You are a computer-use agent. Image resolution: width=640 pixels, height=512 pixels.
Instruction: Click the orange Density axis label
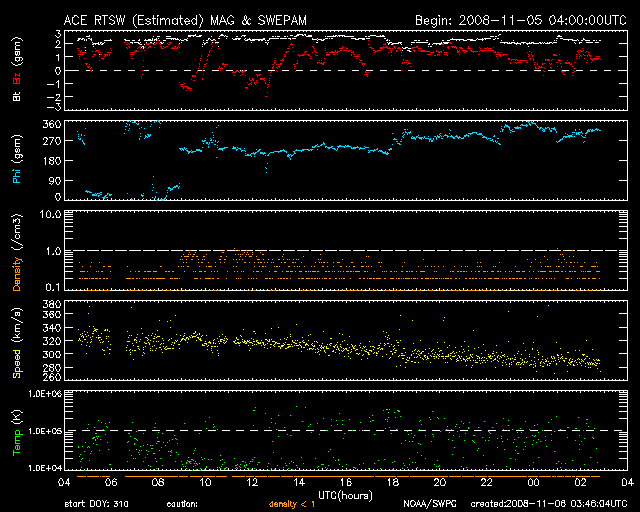(x=15, y=255)
